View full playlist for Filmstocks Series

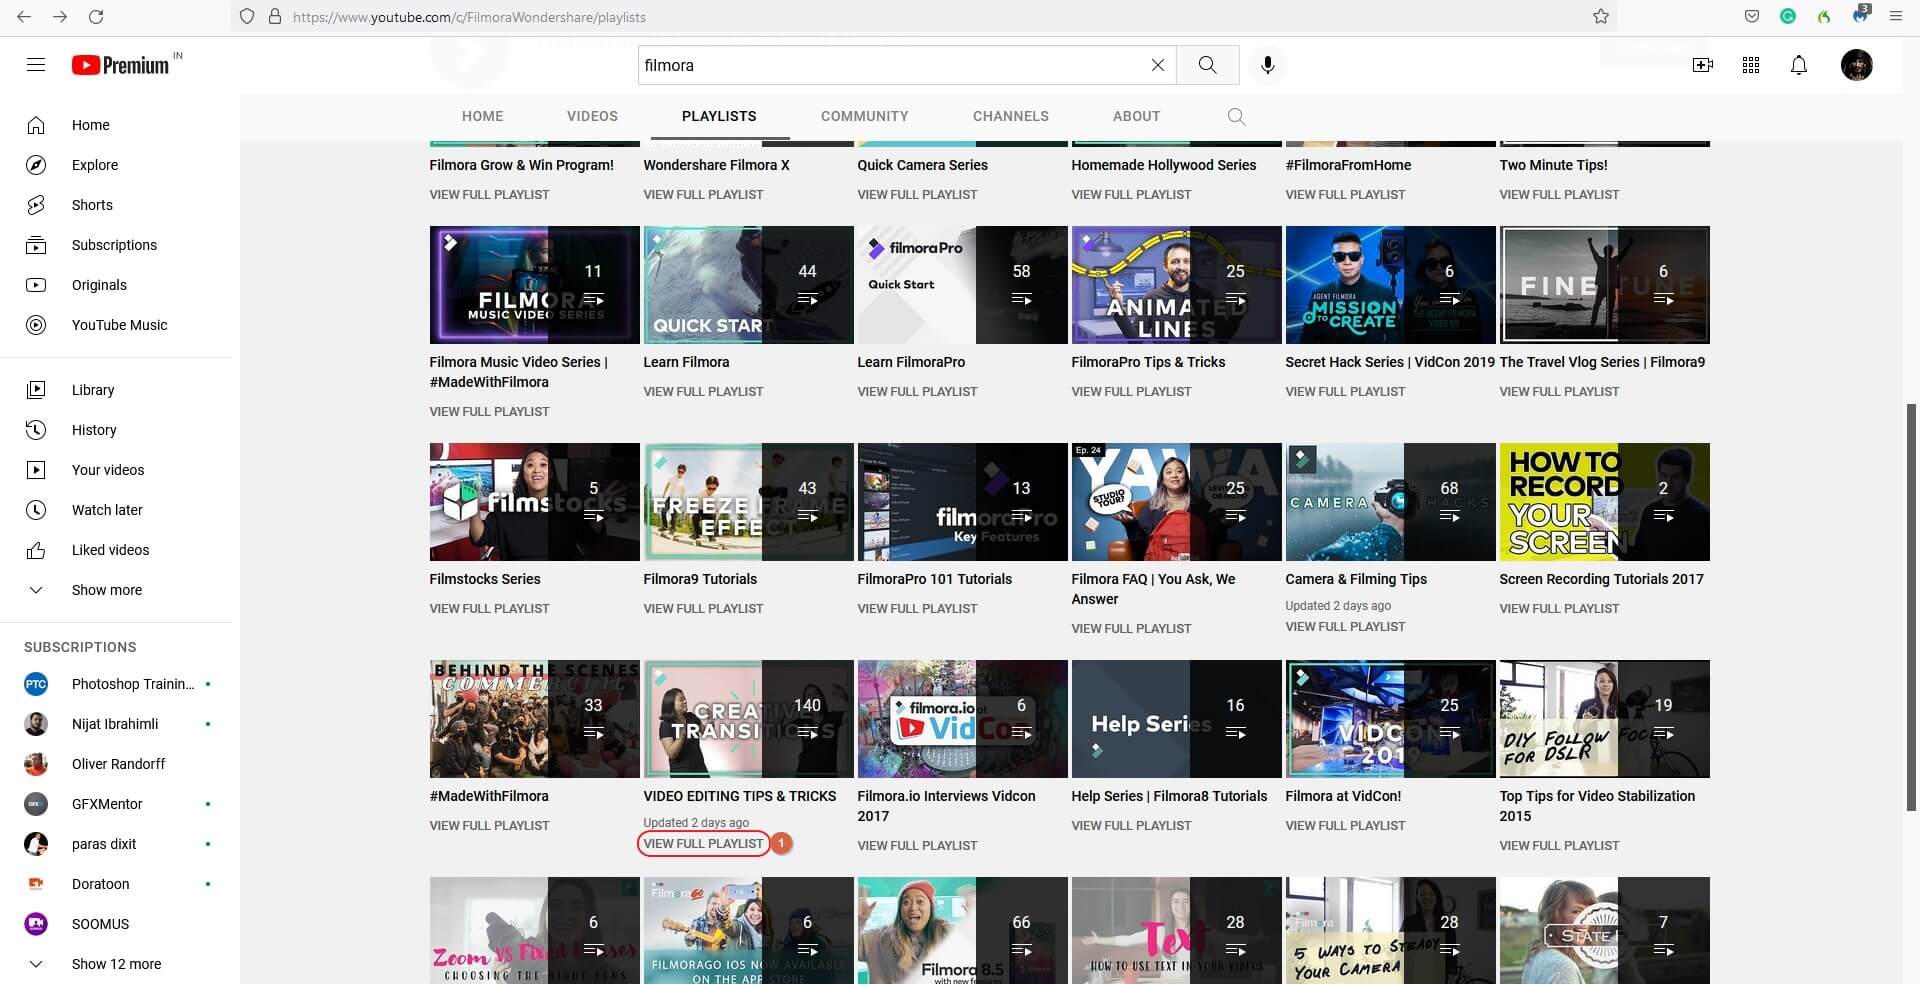489,609
